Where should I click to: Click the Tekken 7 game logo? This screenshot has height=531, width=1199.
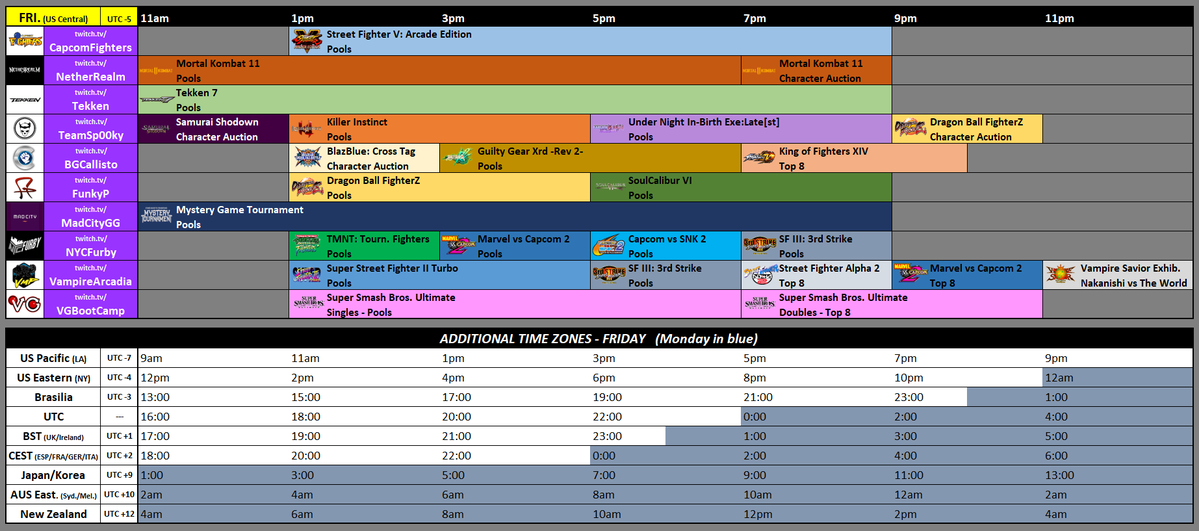coord(157,99)
